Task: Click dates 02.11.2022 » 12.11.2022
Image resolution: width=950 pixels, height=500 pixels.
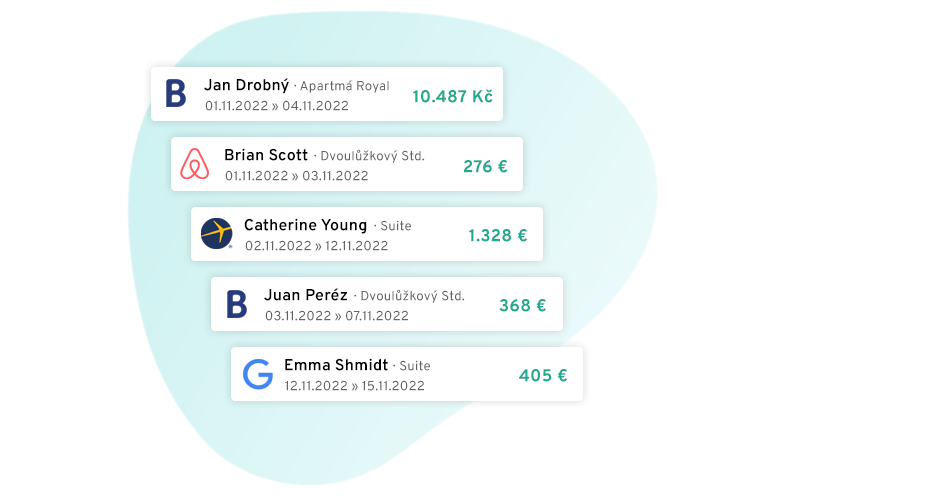Action: 317,246
